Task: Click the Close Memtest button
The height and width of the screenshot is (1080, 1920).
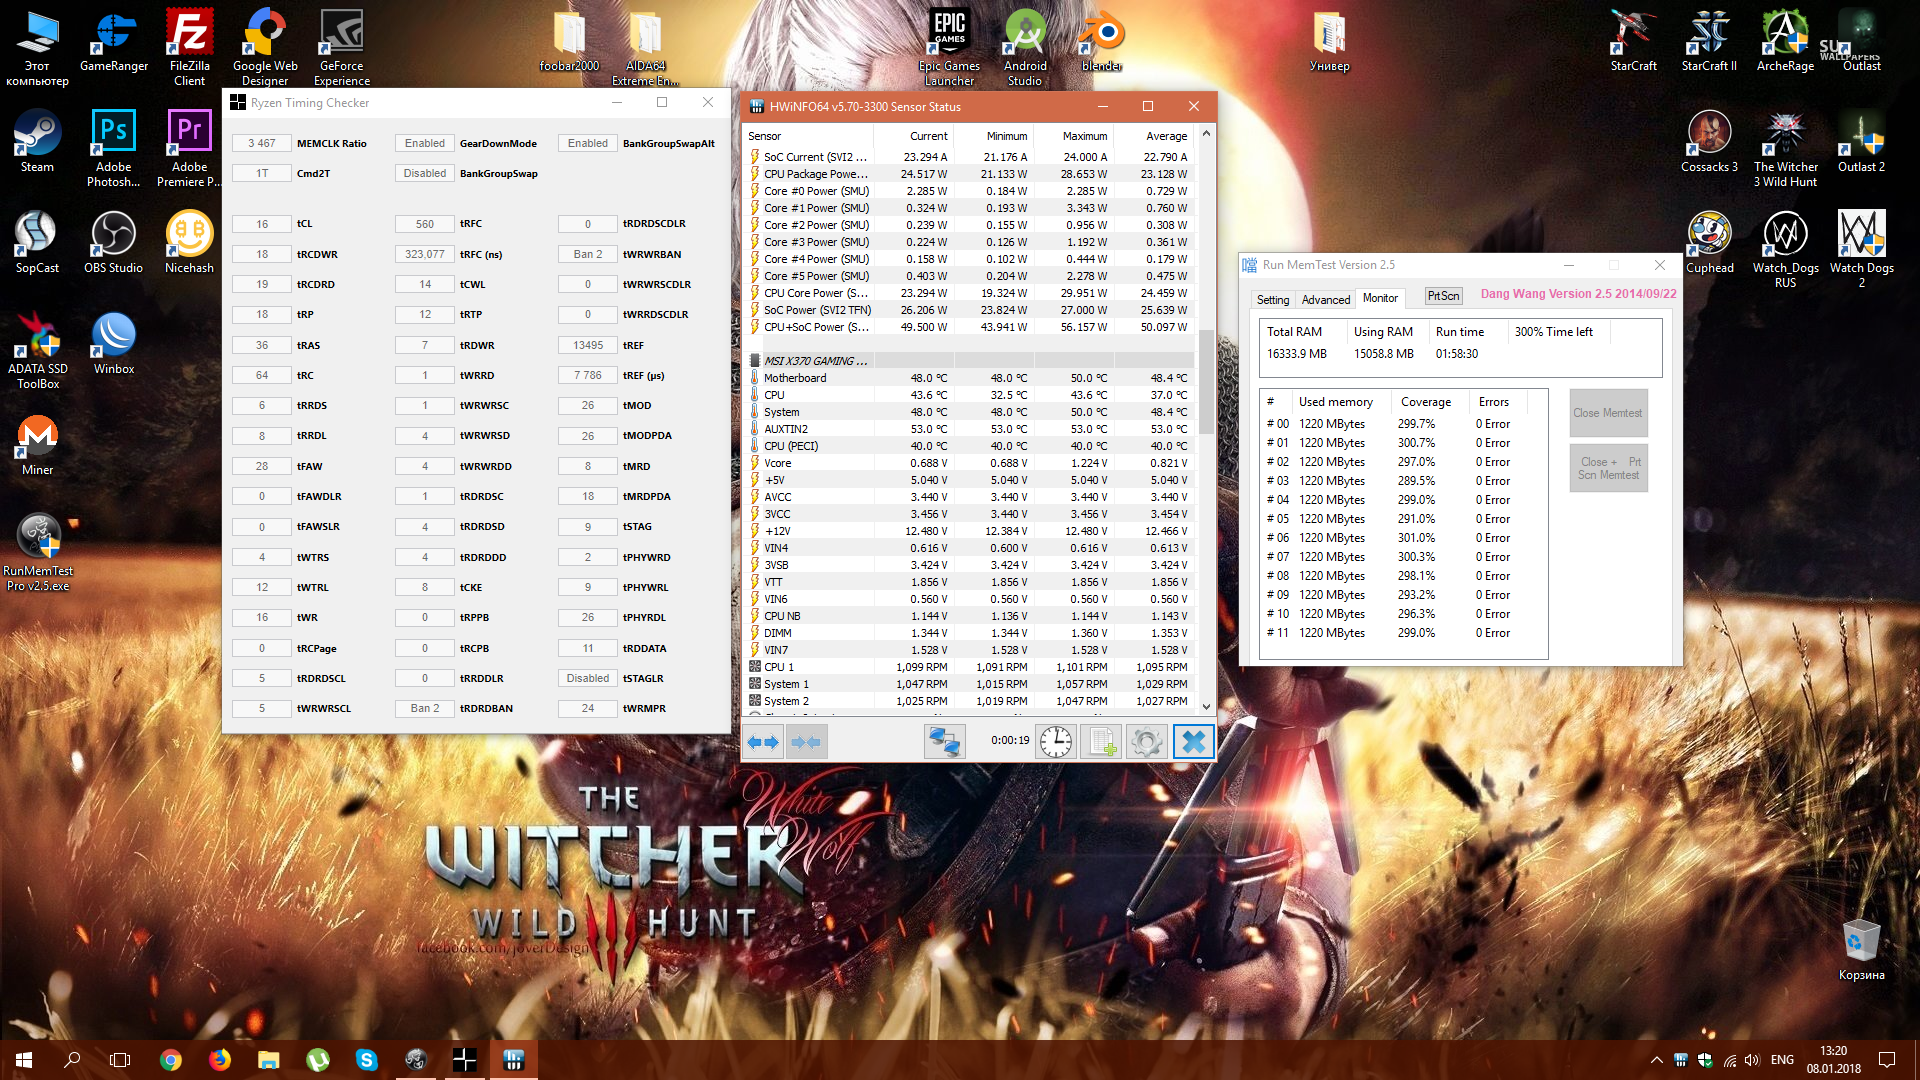Action: pos(1607,413)
